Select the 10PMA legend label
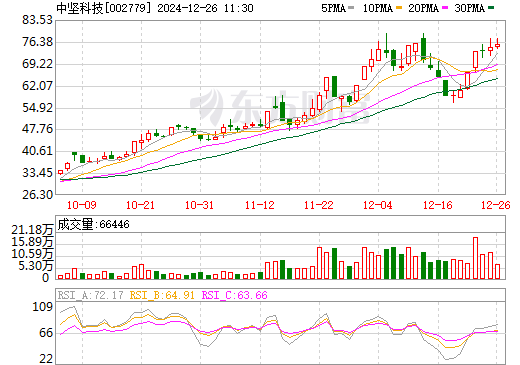The image size is (520, 365). [377, 8]
